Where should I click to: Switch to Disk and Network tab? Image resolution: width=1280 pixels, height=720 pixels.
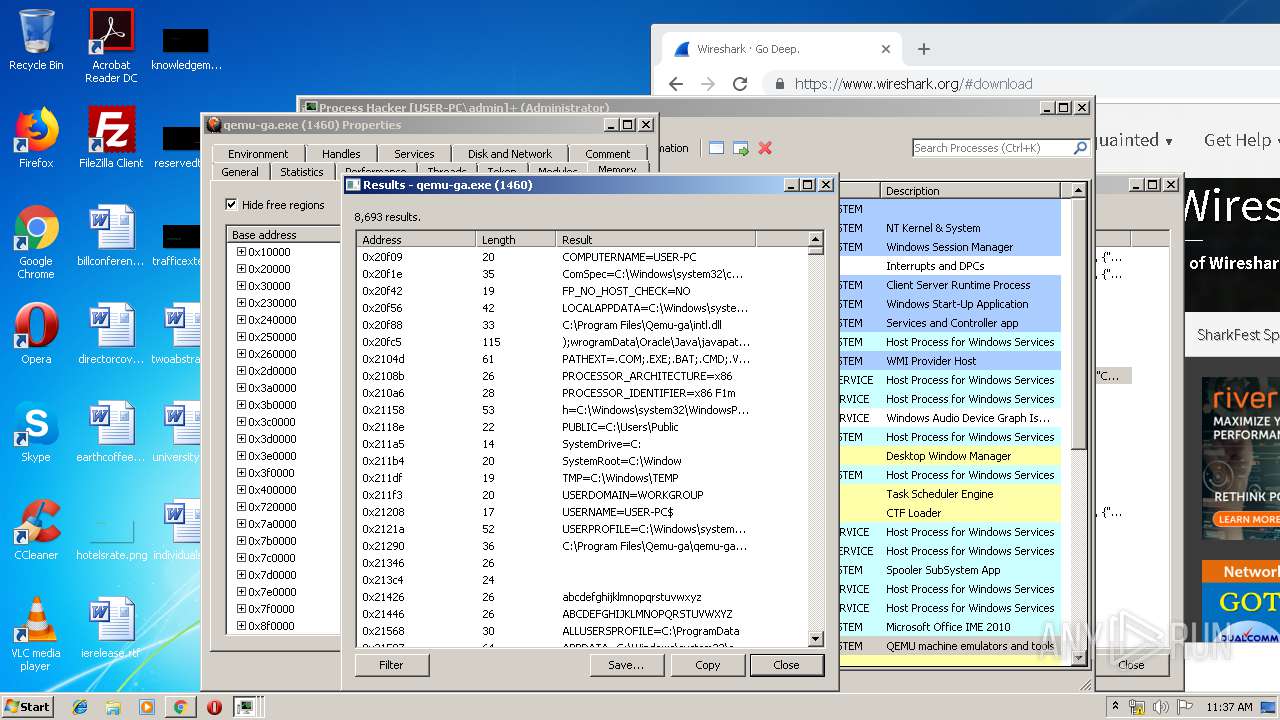point(510,154)
